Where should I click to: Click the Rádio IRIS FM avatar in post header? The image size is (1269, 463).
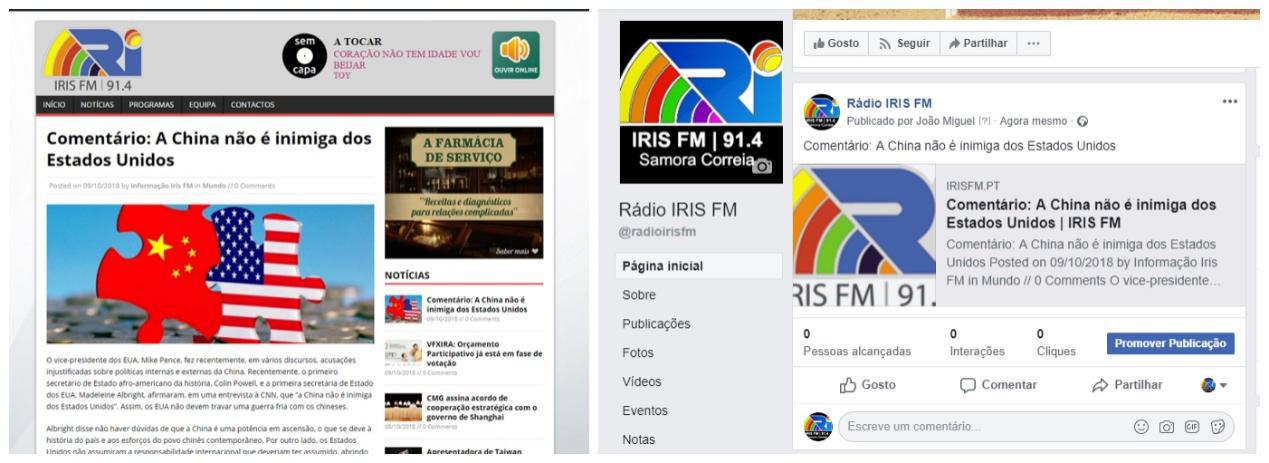coord(822,112)
